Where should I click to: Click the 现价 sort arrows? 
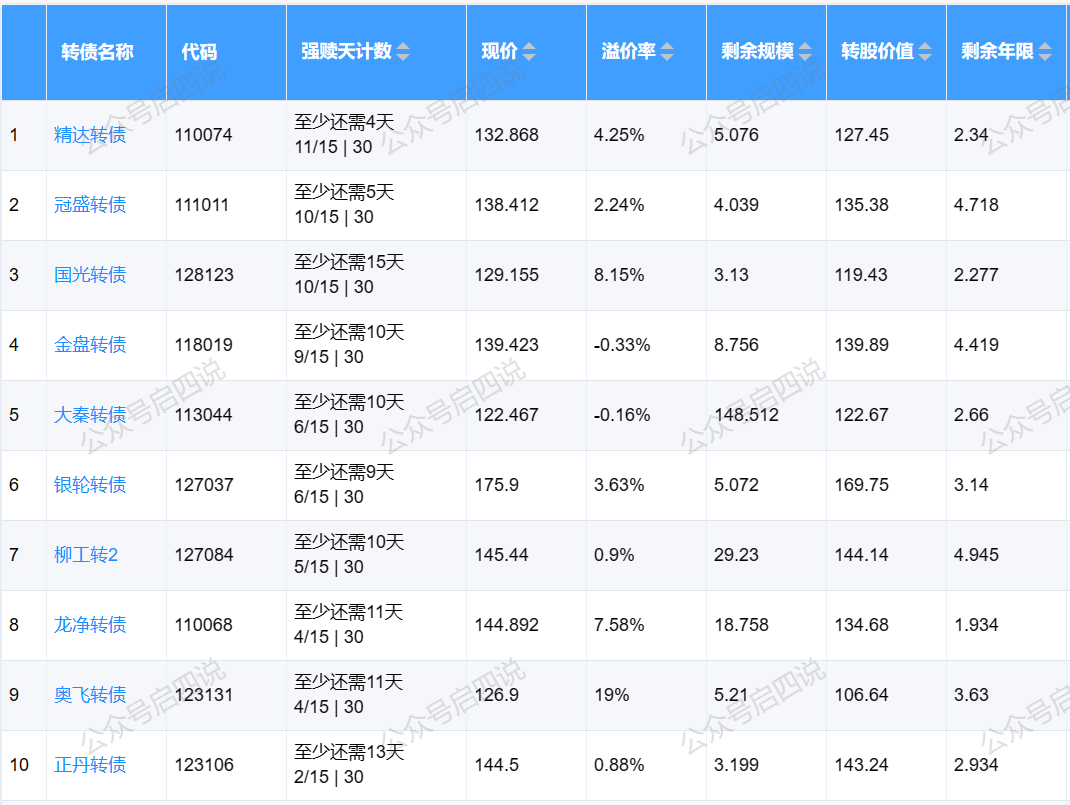pos(529,52)
